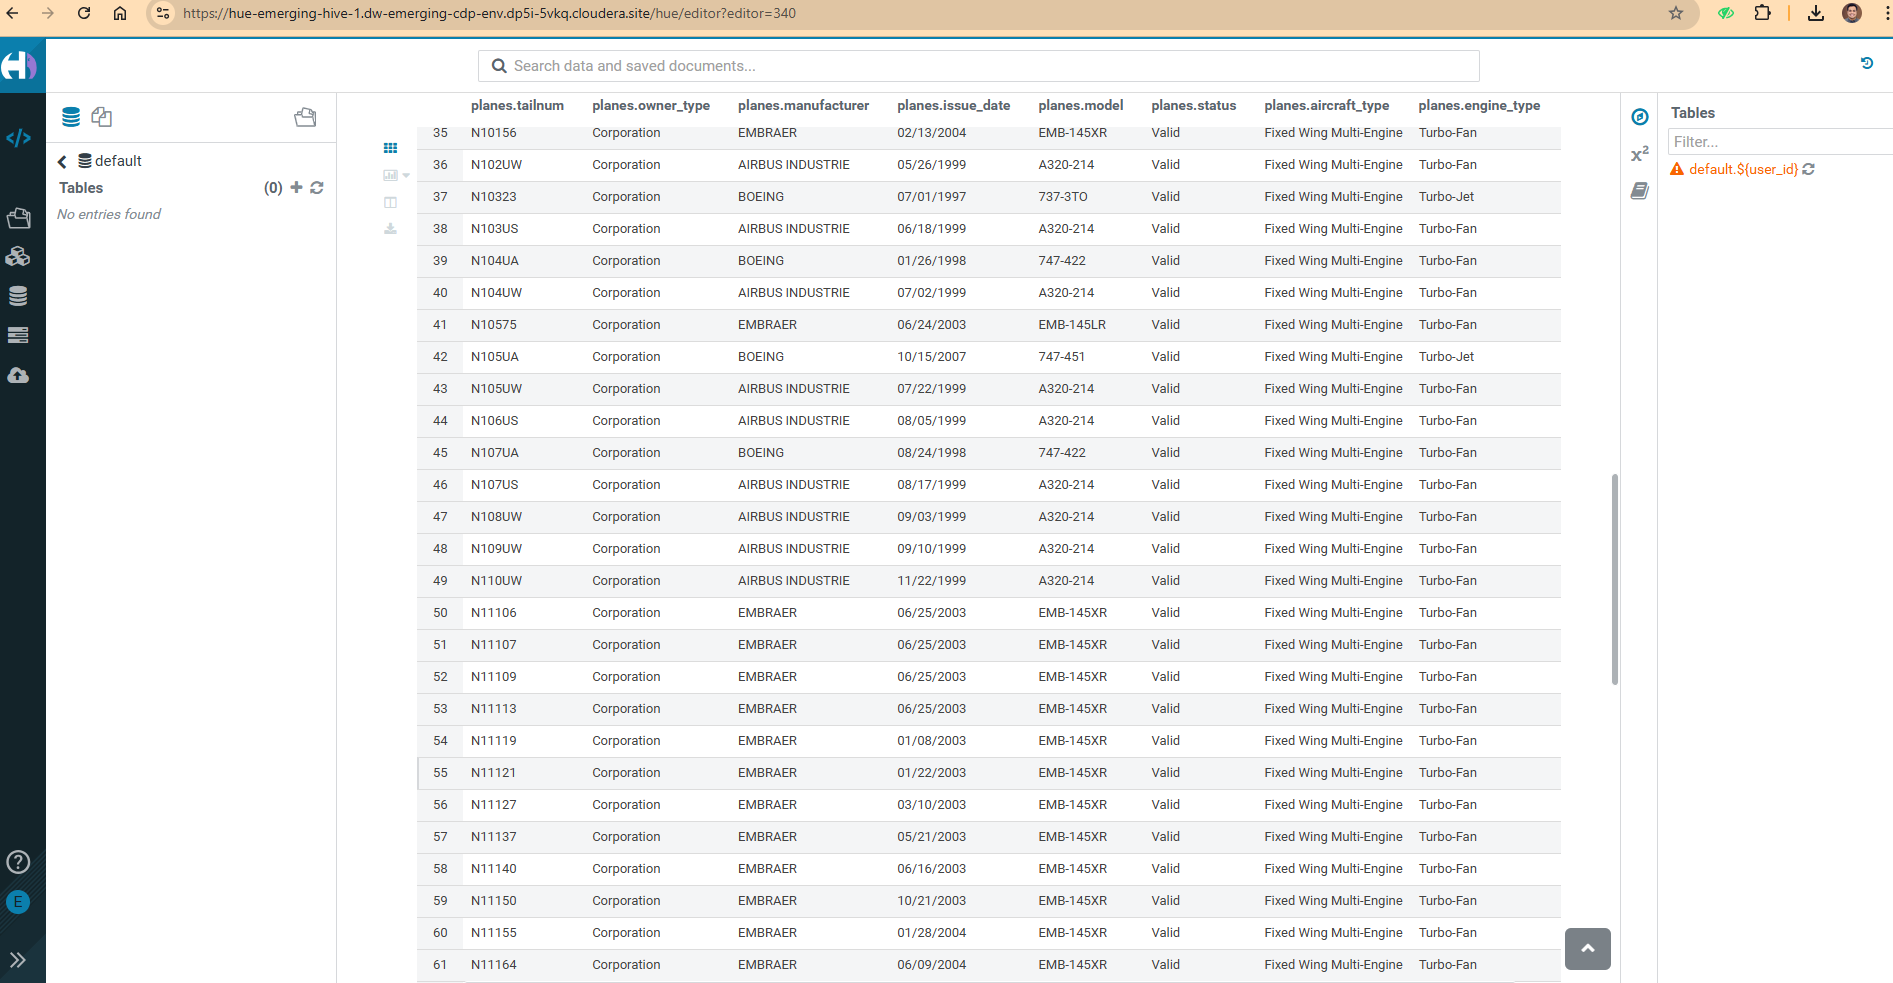Viewport: 1893px width, 983px height.
Task: Sort by planes.owner_type column header
Action: tap(651, 105)
